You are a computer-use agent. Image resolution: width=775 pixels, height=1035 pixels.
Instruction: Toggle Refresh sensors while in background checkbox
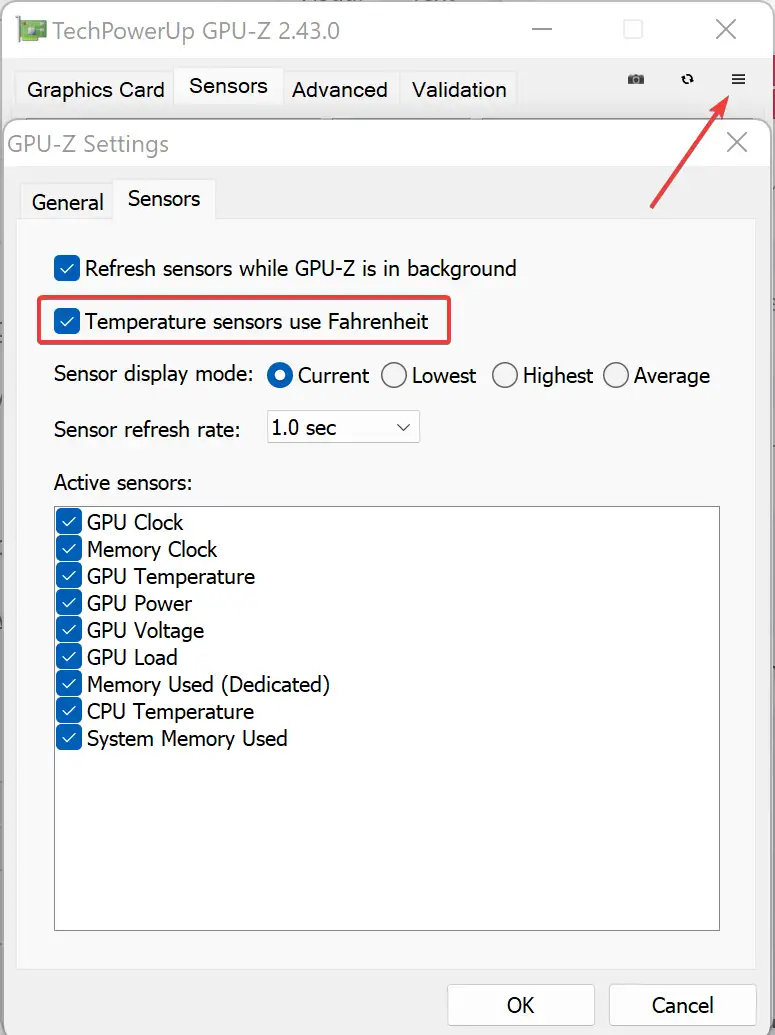coord(67,269)
